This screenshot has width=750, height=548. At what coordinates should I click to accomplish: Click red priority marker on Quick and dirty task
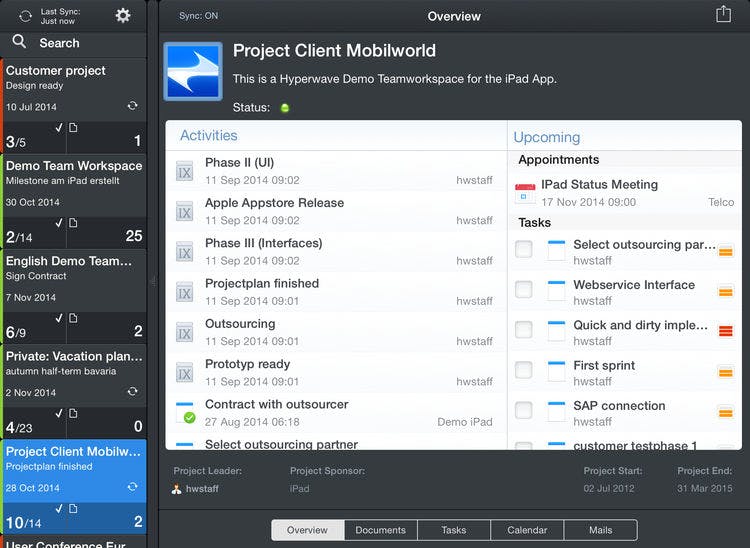(x=726, y=330)
